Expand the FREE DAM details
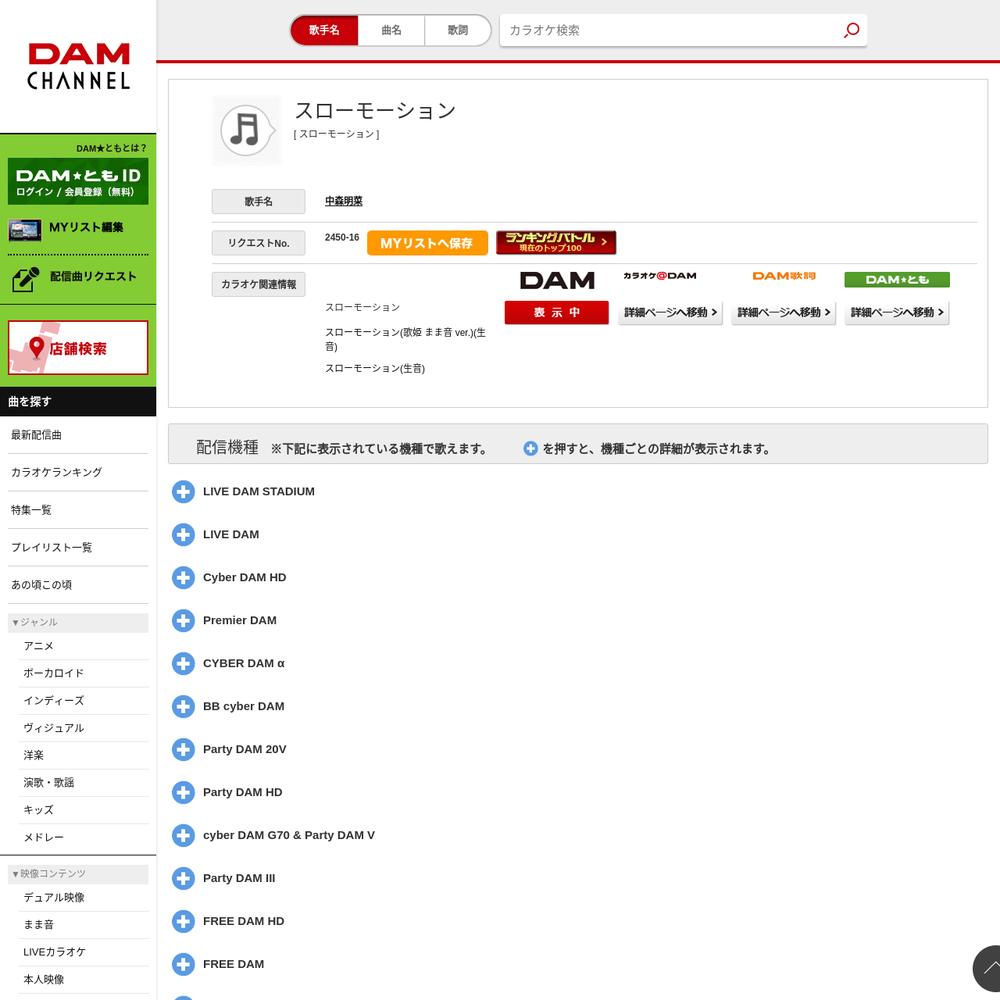 [183, 964]
